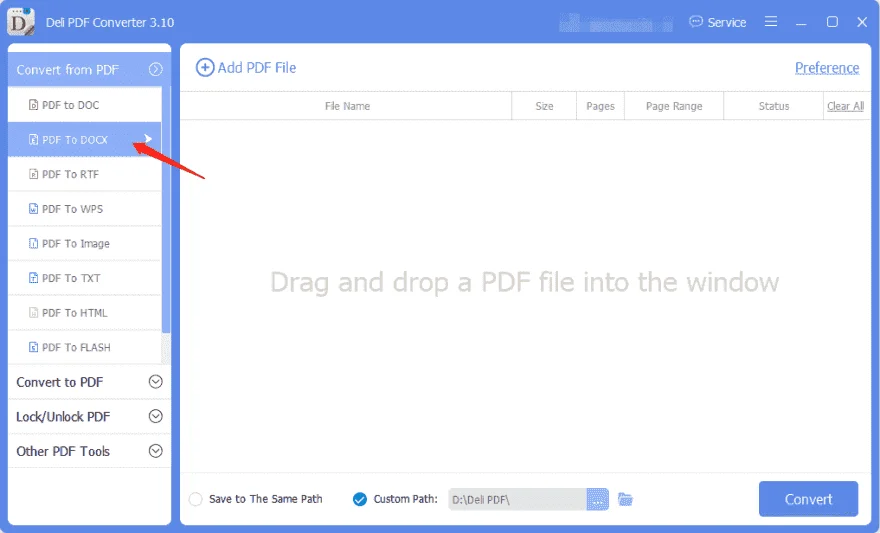Collapse the Convert from PDF section

155,69
